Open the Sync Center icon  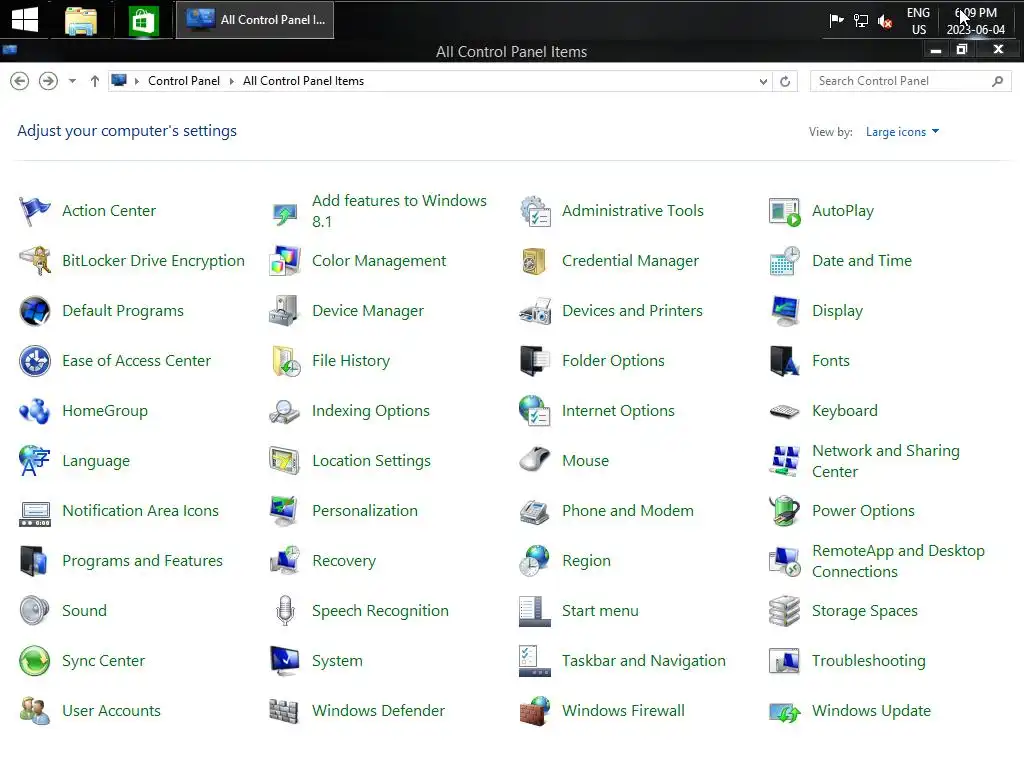(35, 661)
